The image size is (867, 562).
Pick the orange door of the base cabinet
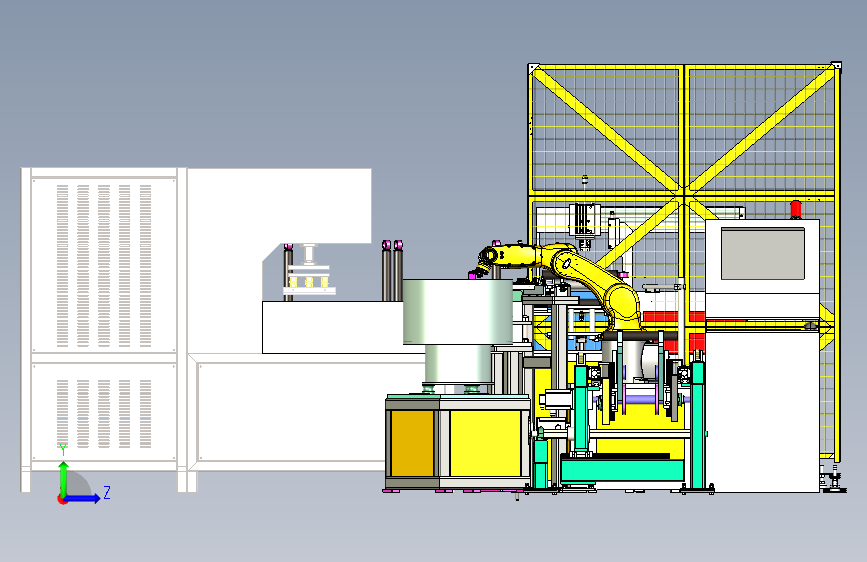pyautogui.click(x=412, y=443)
